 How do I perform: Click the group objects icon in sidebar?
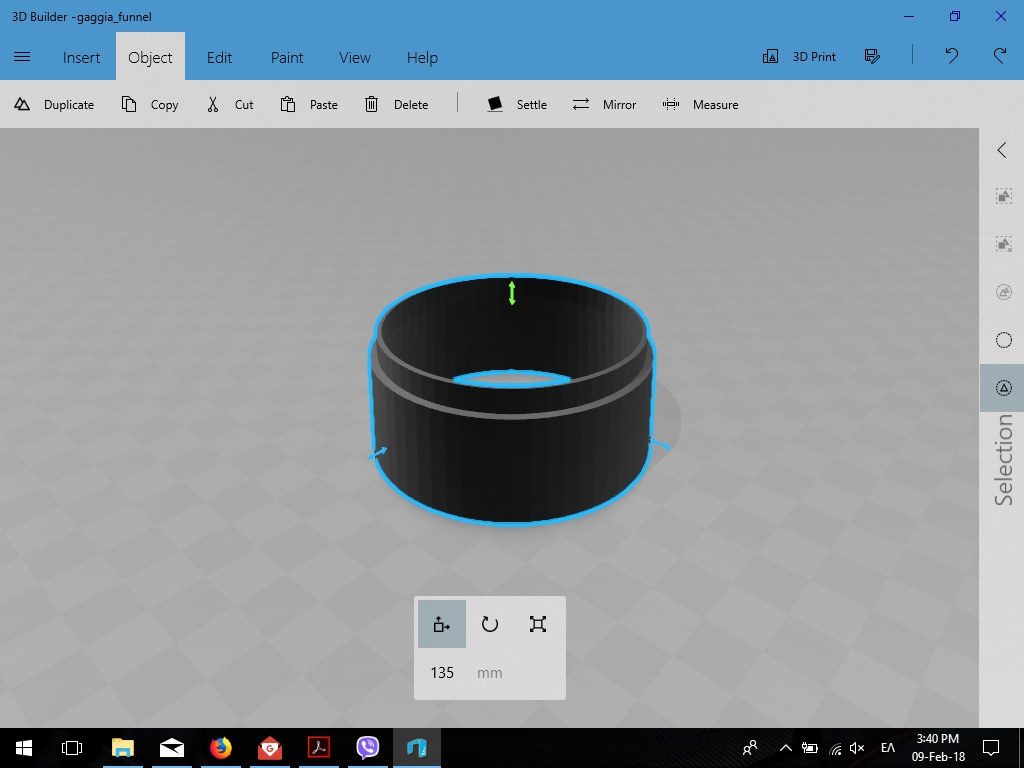(x=1004, y=197)
